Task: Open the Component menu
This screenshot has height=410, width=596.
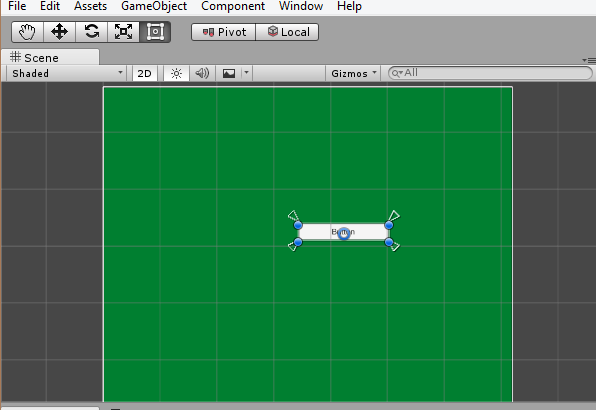Action: (x=233, y=6)
